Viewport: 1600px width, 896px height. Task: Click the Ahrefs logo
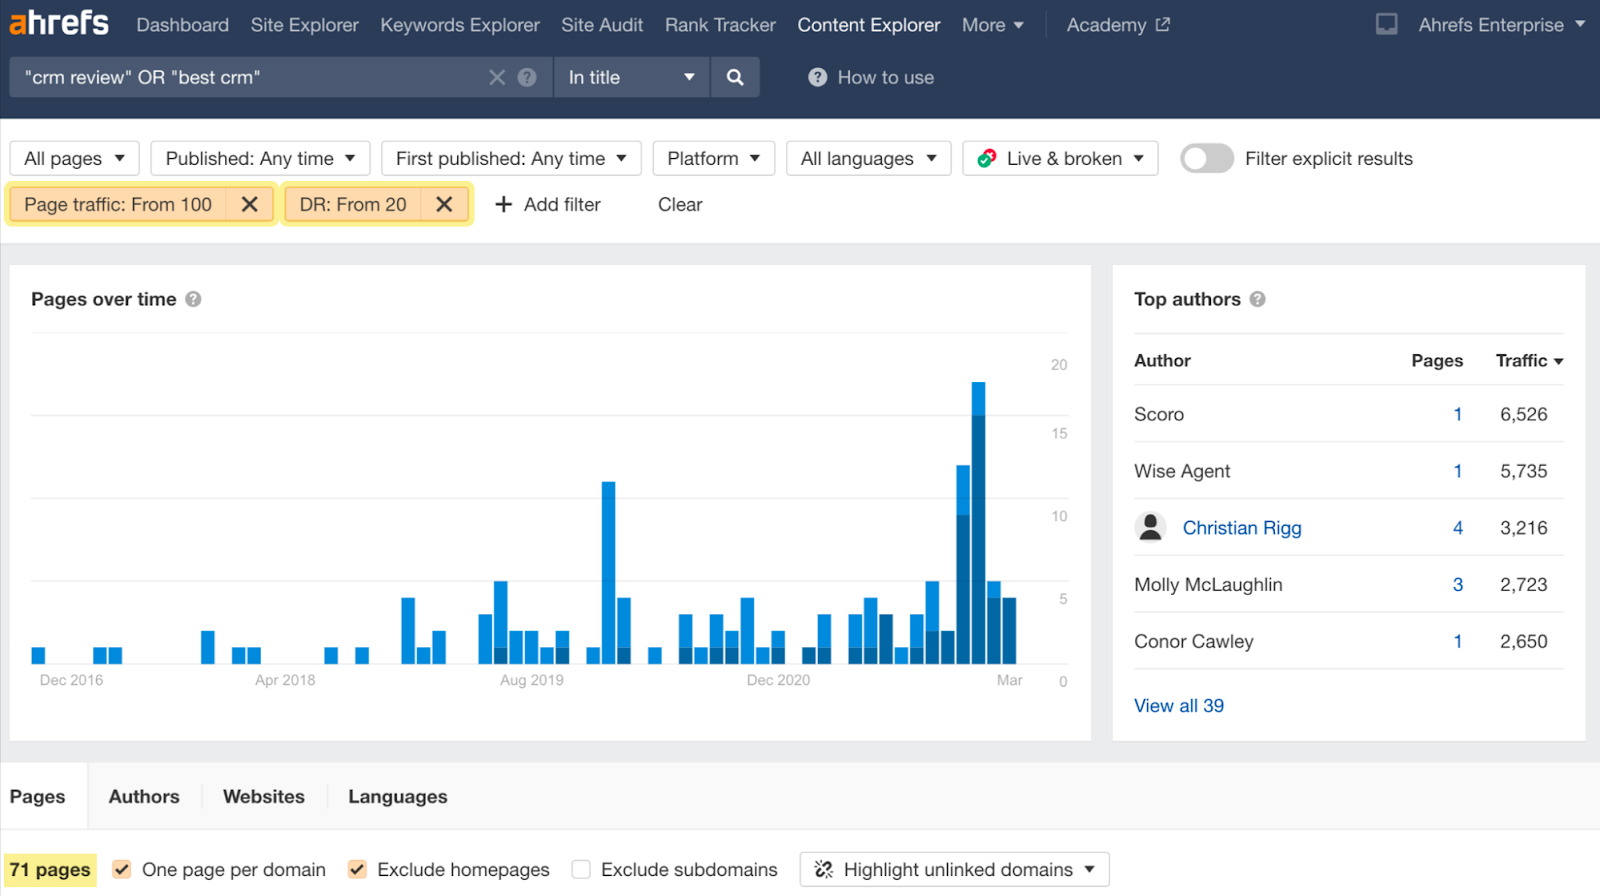(x=59, y=23)
